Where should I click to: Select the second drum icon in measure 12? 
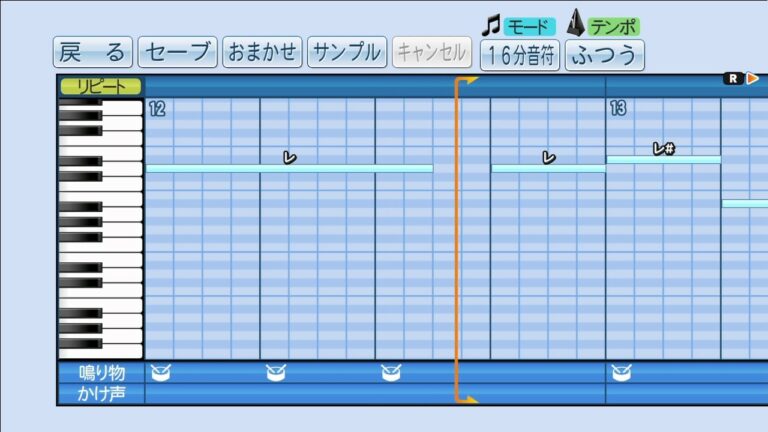(x=276, y=373)
